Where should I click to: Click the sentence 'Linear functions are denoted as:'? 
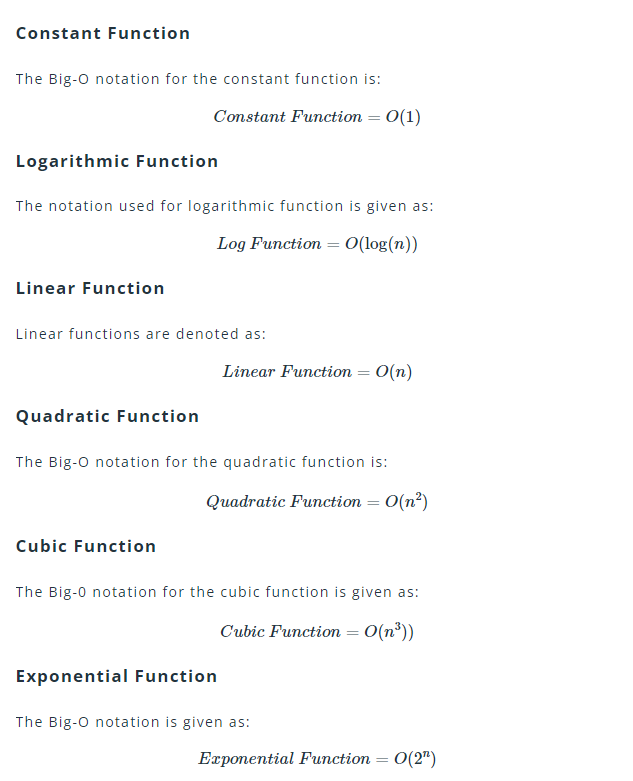tap(141, 334)
